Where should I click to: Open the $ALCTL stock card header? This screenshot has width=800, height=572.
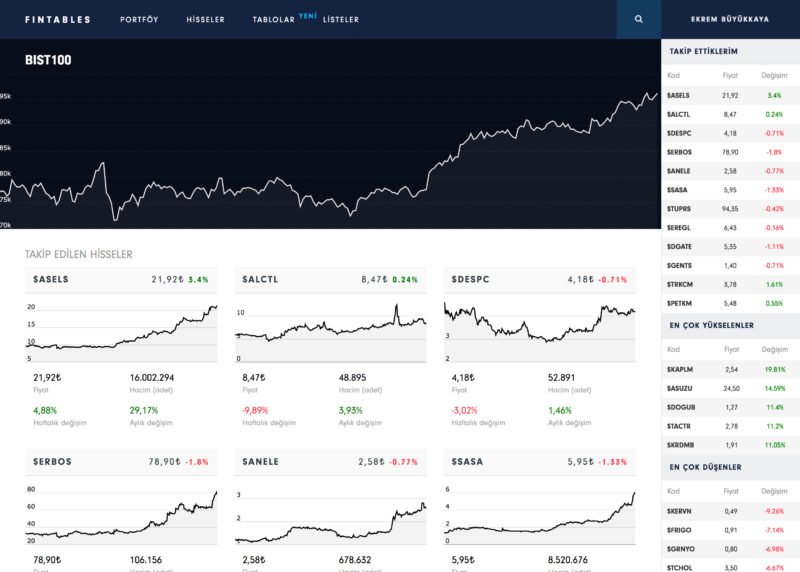tap(261, 279)
